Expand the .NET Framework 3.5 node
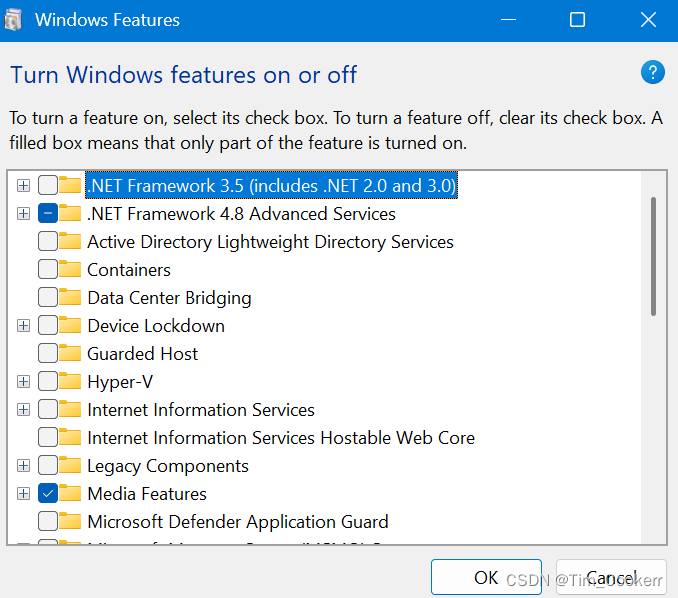 [x=23, y=185]
